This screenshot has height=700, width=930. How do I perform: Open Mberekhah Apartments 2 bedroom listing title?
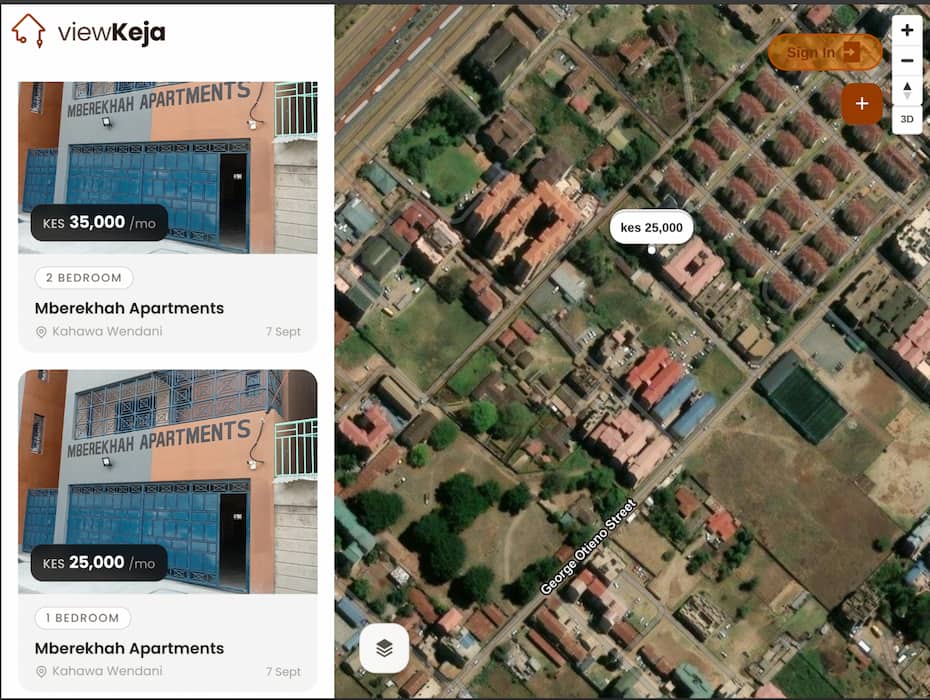(x=129, y=308)
